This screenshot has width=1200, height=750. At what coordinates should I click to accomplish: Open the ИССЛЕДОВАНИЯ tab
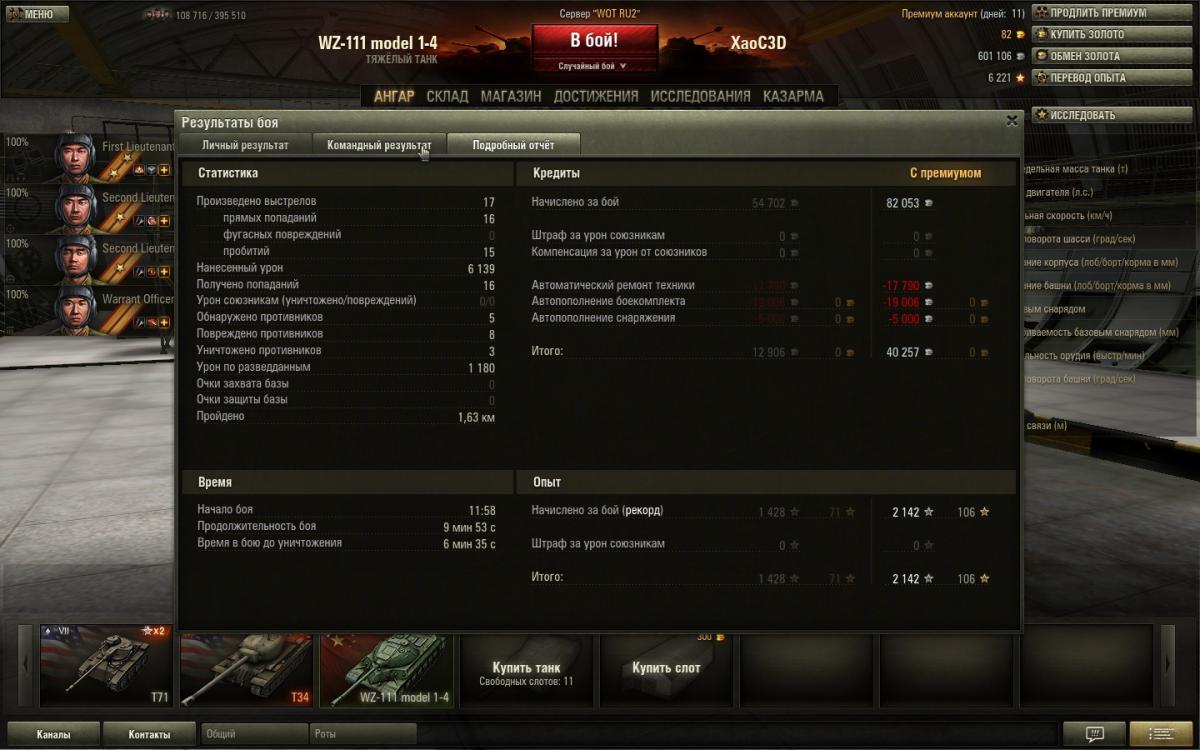pos(700,96)
